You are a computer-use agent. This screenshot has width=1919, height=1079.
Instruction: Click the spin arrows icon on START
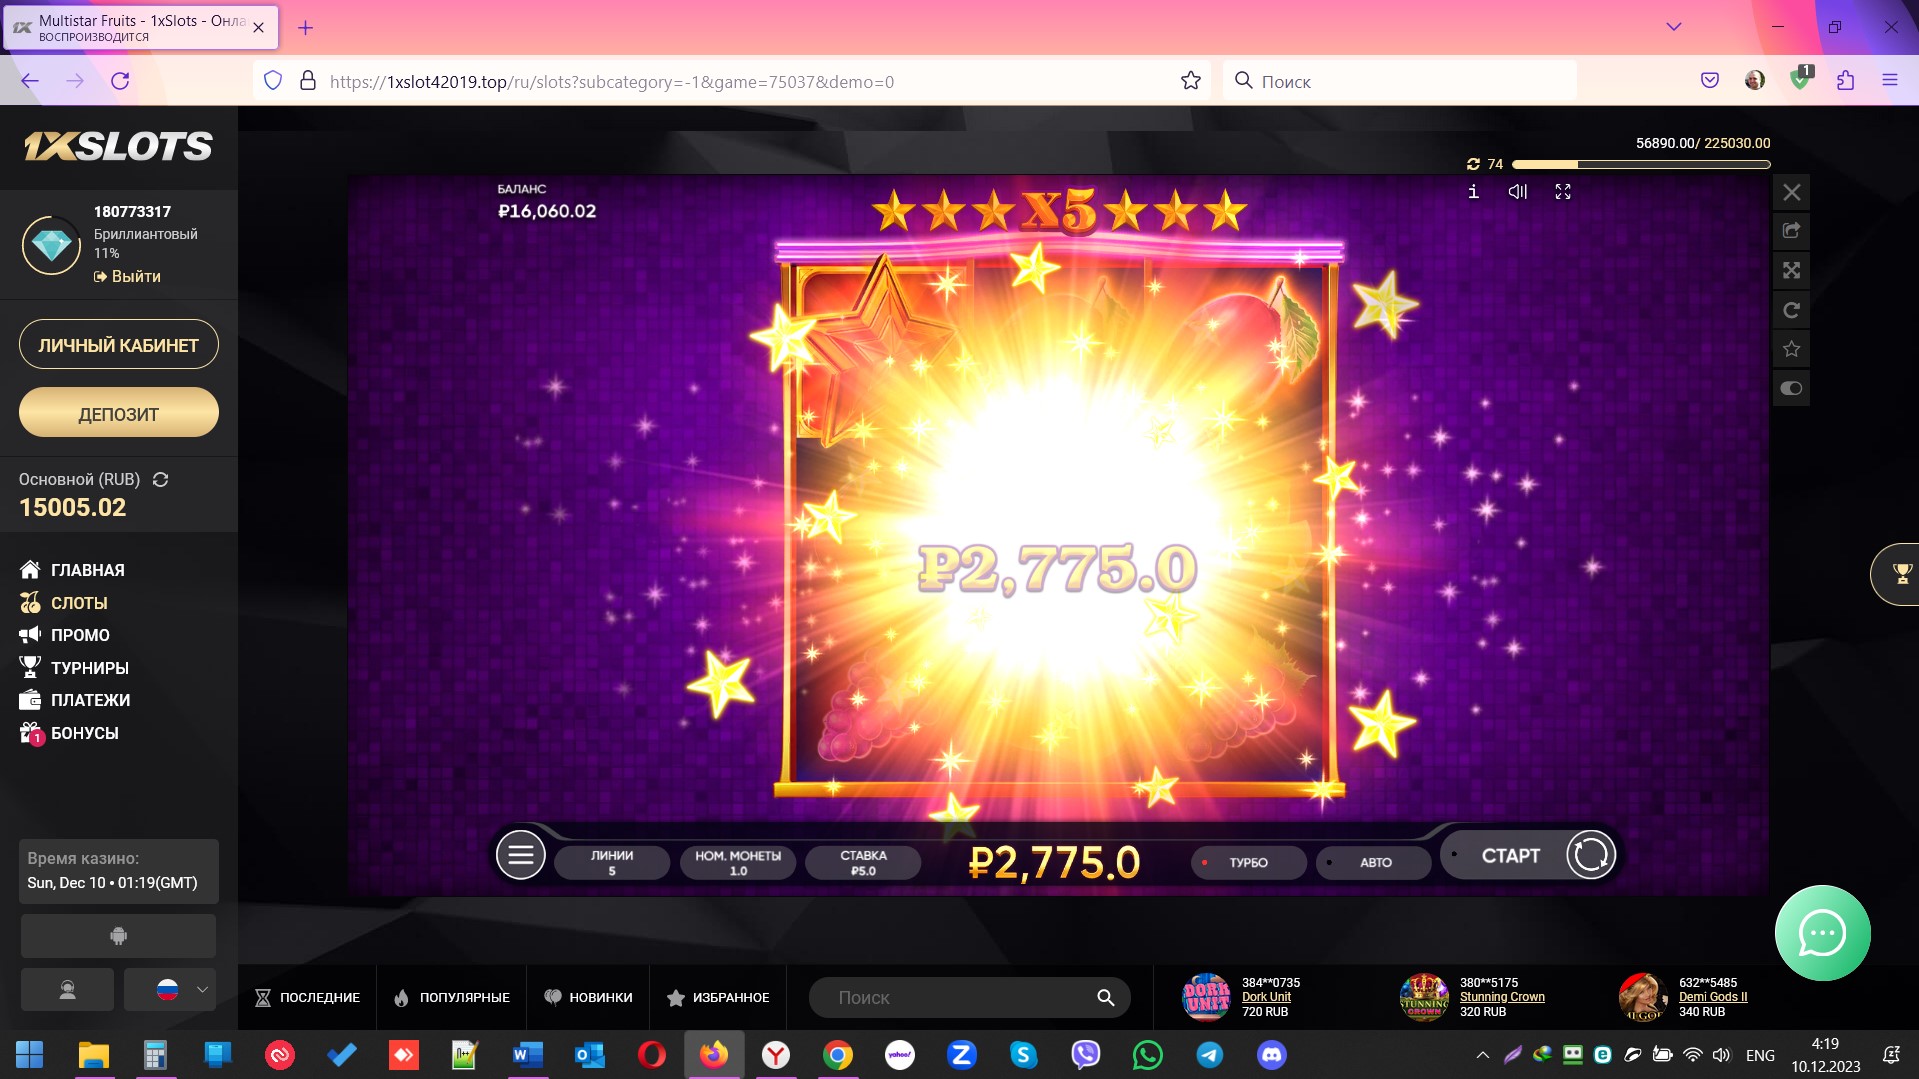1590,856
